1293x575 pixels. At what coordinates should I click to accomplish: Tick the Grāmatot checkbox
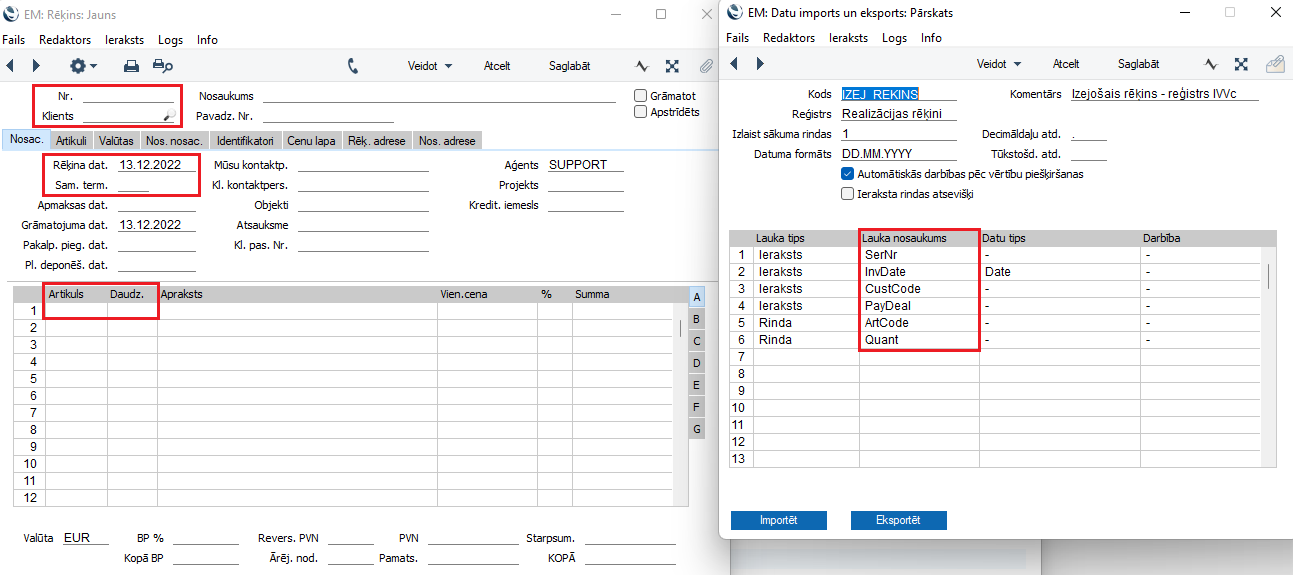point(641,96)
